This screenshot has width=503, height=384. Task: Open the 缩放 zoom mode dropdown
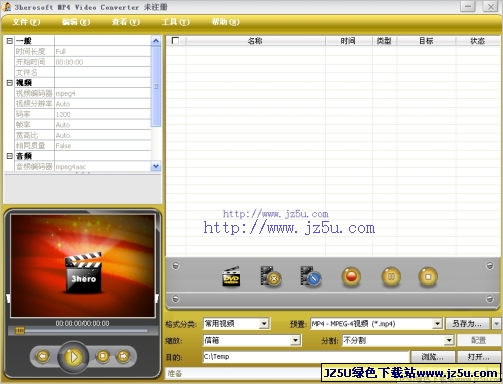coord(295,340)
